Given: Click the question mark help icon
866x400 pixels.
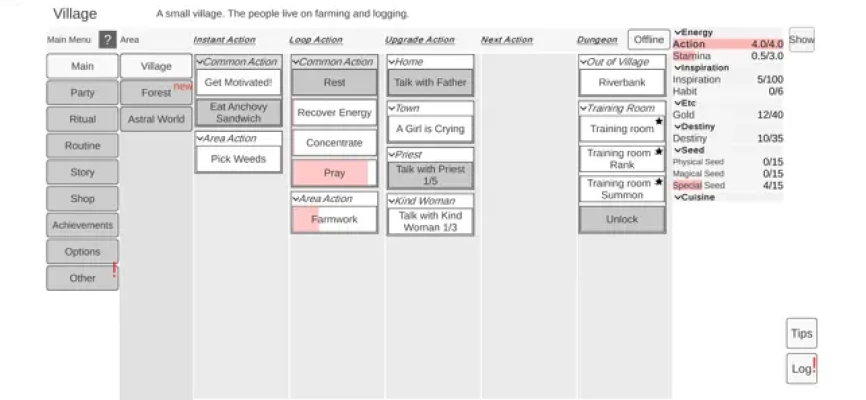Looking at the screenshot, I should tap(107, 40).
